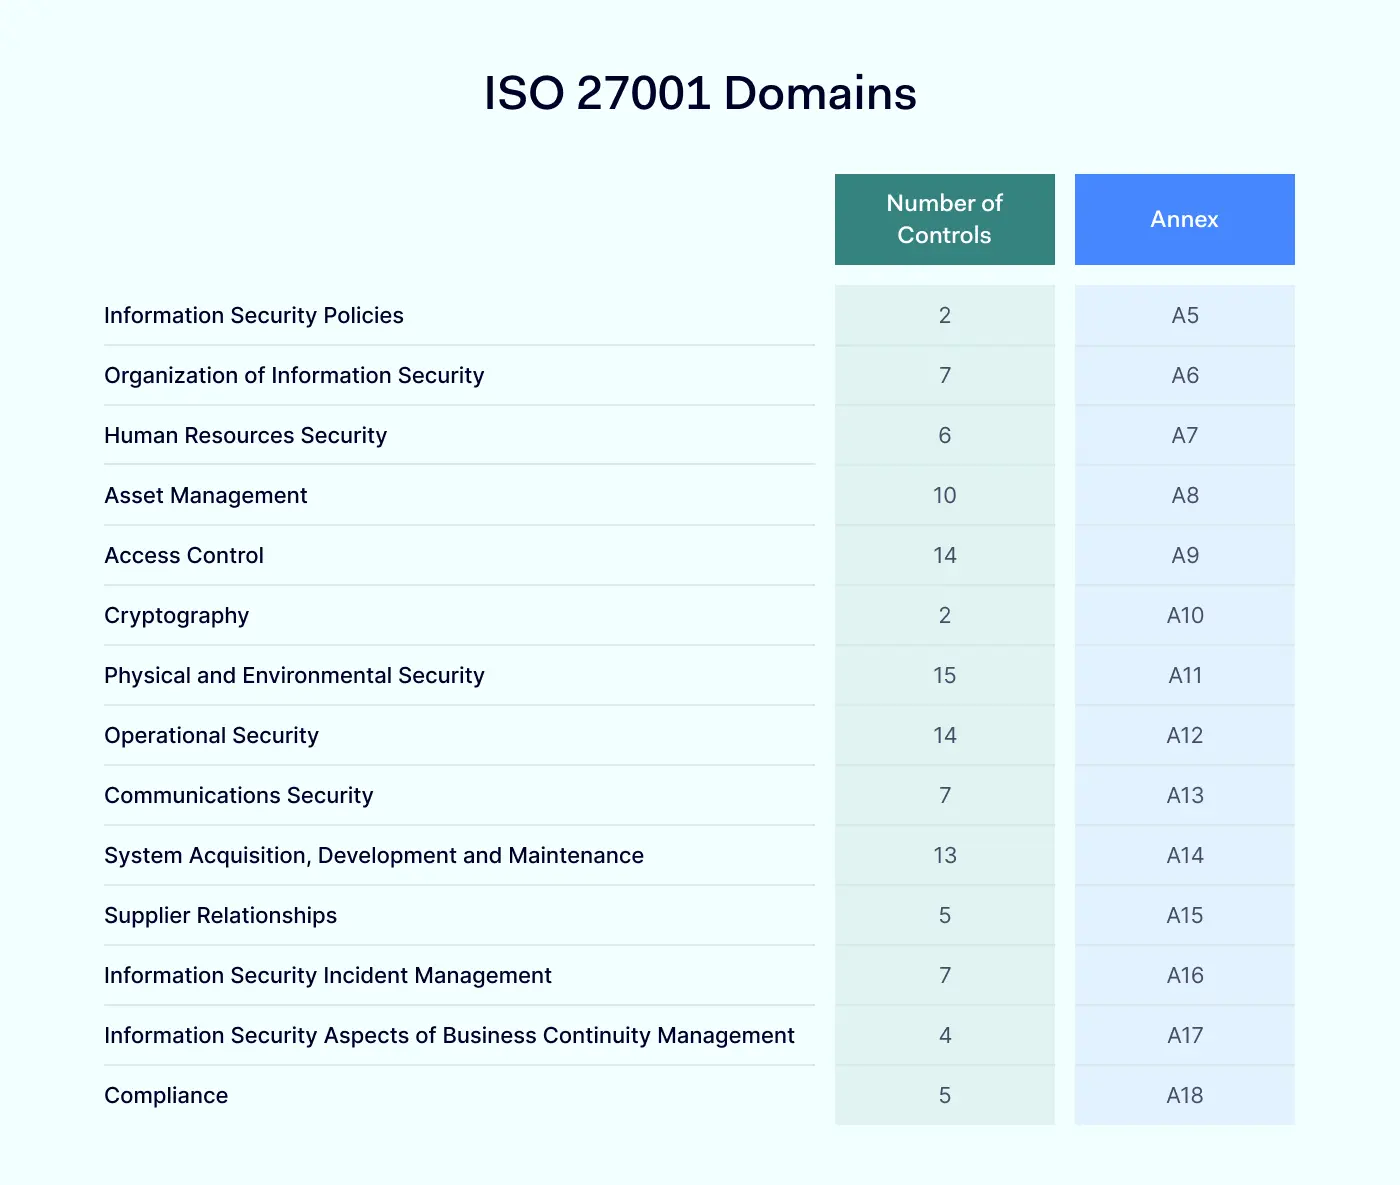Select the blue Annex column header
This screenshot has width=1400, height=1185.
tap(1184, 219)
